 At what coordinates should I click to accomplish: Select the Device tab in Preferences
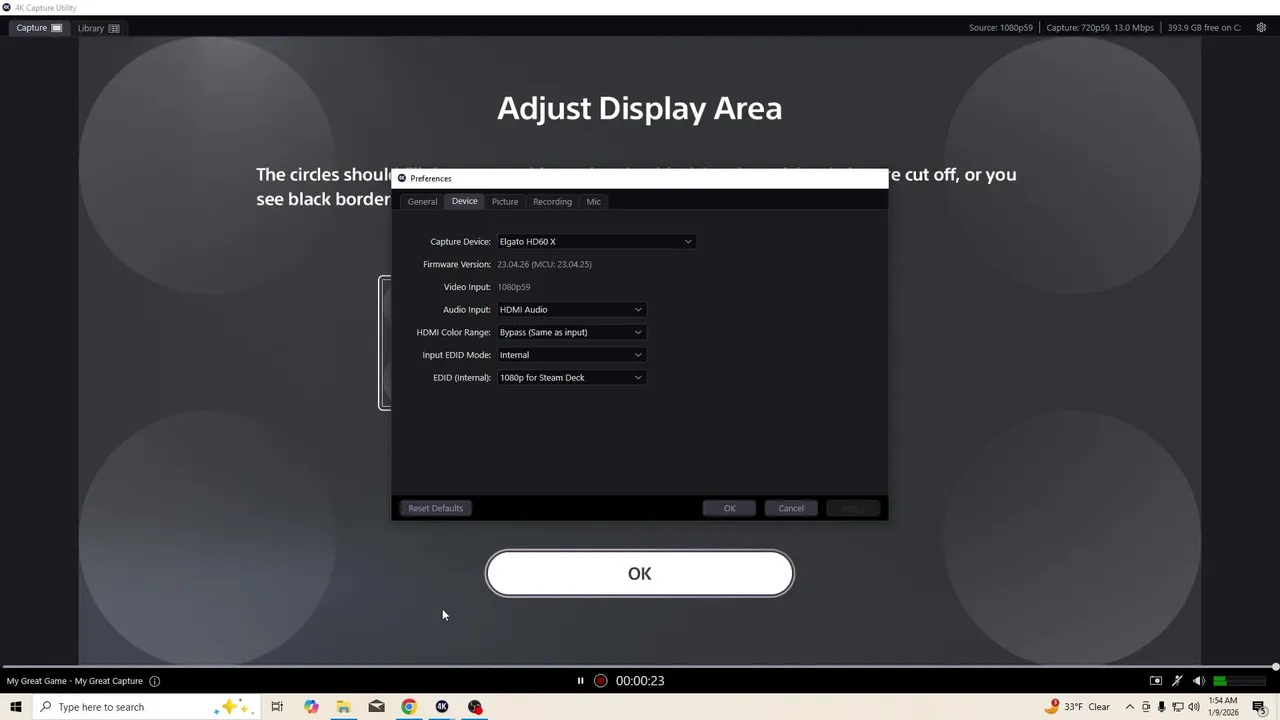464,201
